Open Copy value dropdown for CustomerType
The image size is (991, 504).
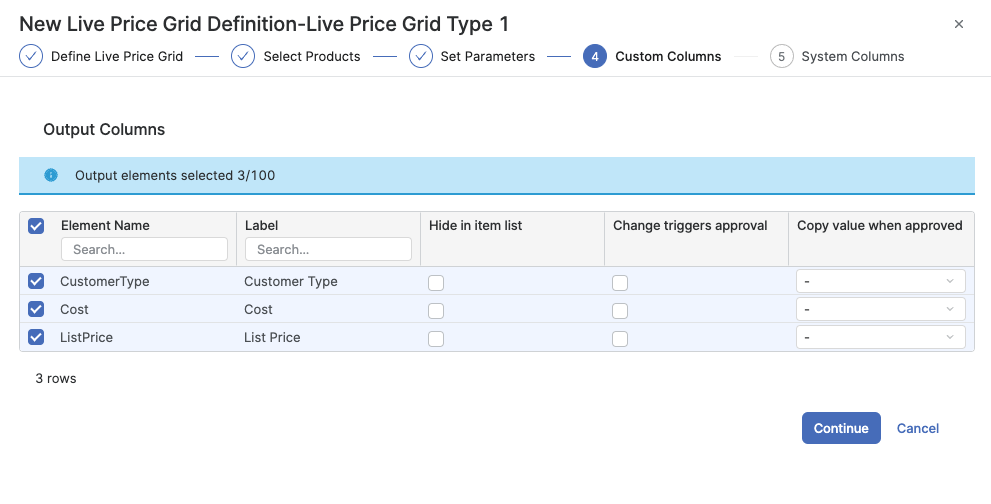pos(880,282)
